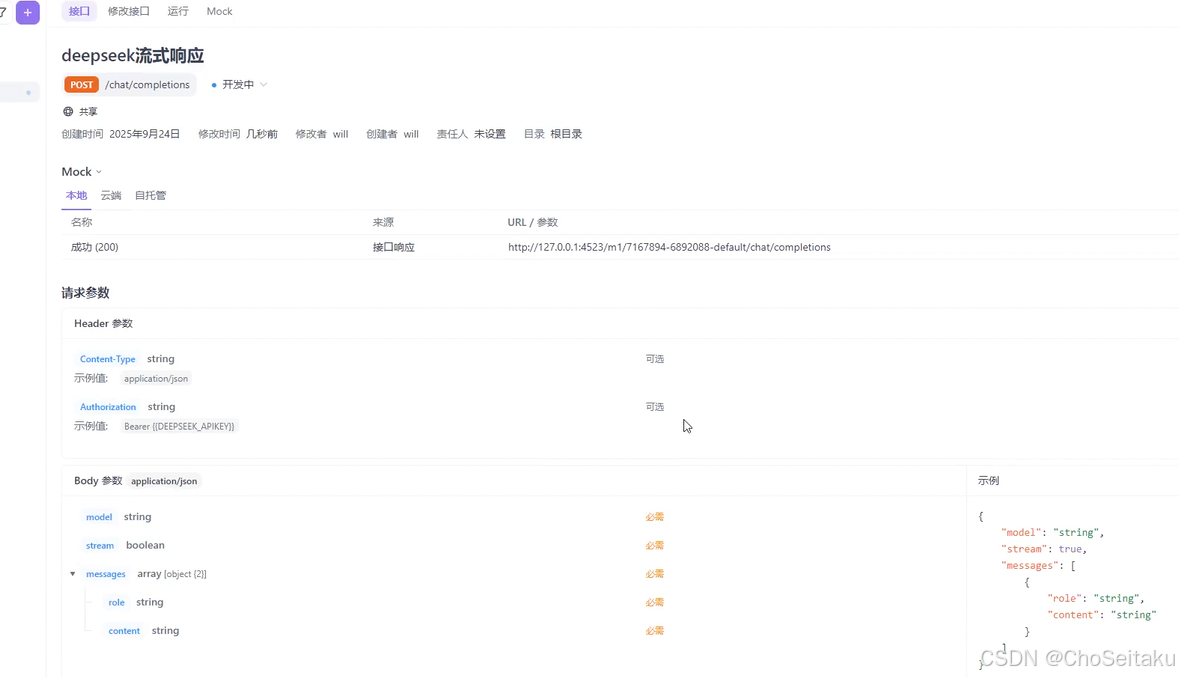Click the 共享 label

coord(89,111)
